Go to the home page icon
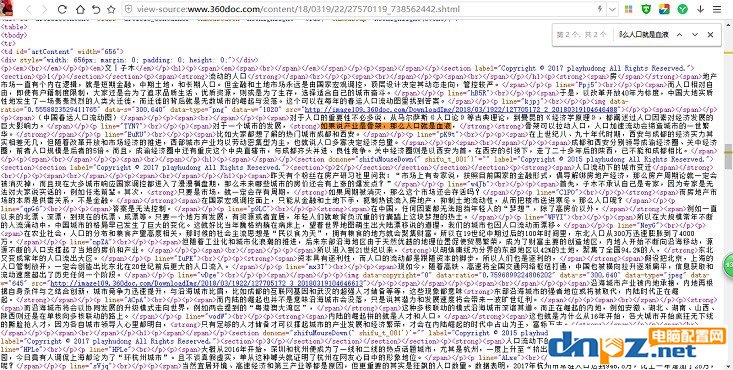This screenshot has width=733, height=370. [80, 9]
